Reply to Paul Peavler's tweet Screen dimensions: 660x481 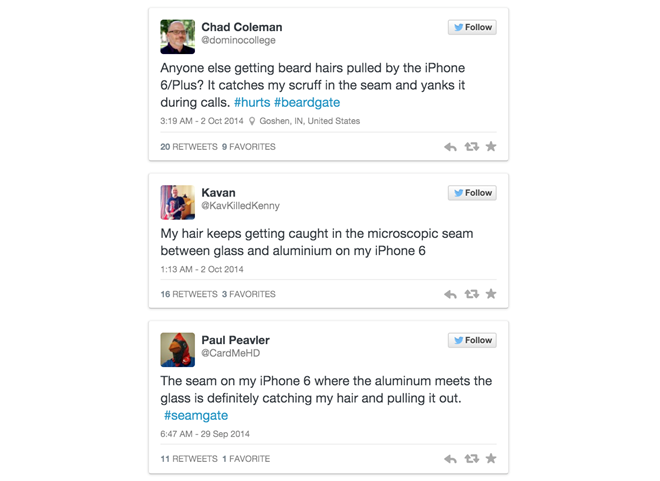point(450,459)
